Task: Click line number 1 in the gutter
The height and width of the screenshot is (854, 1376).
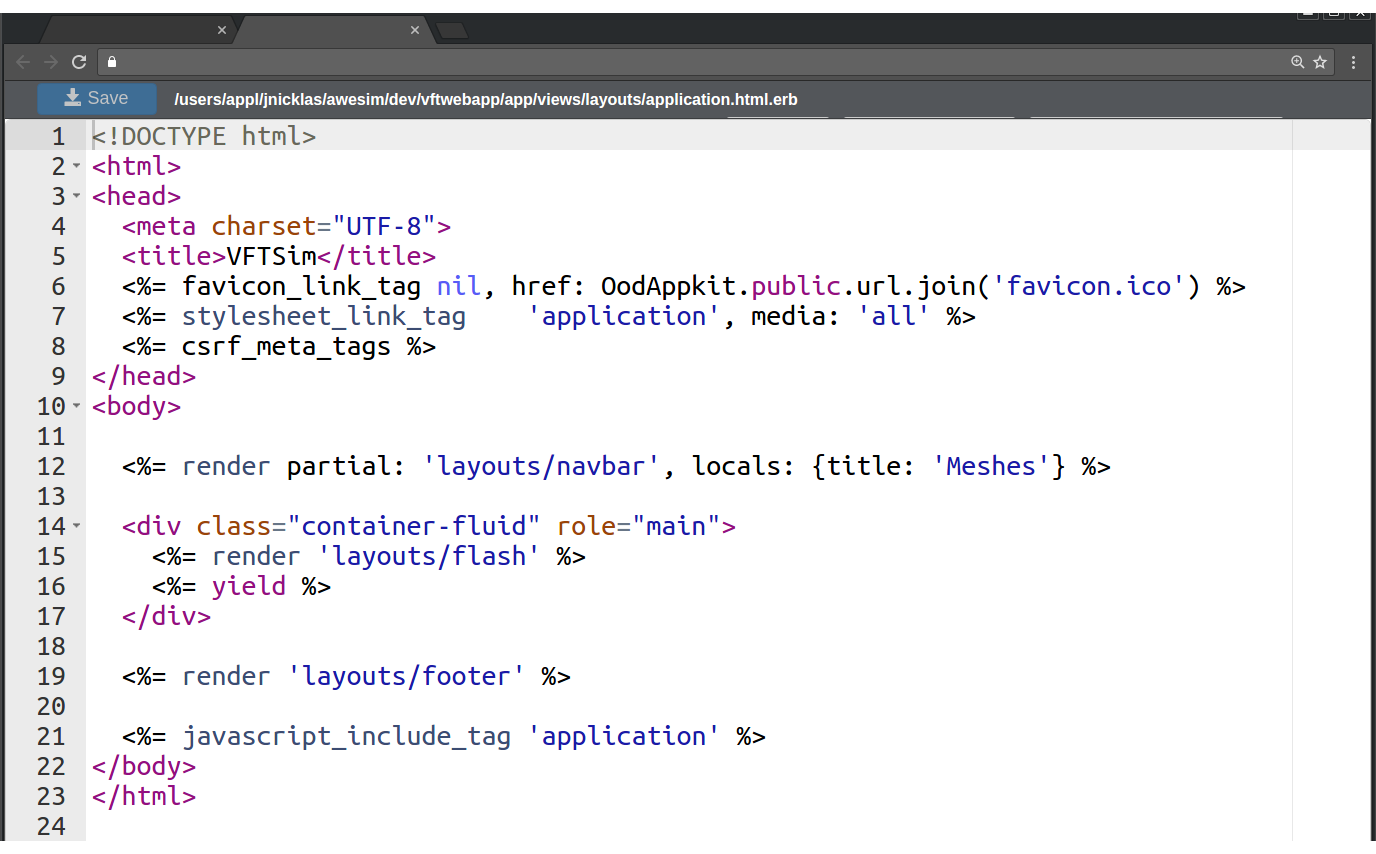Action: tap(58, 136)
